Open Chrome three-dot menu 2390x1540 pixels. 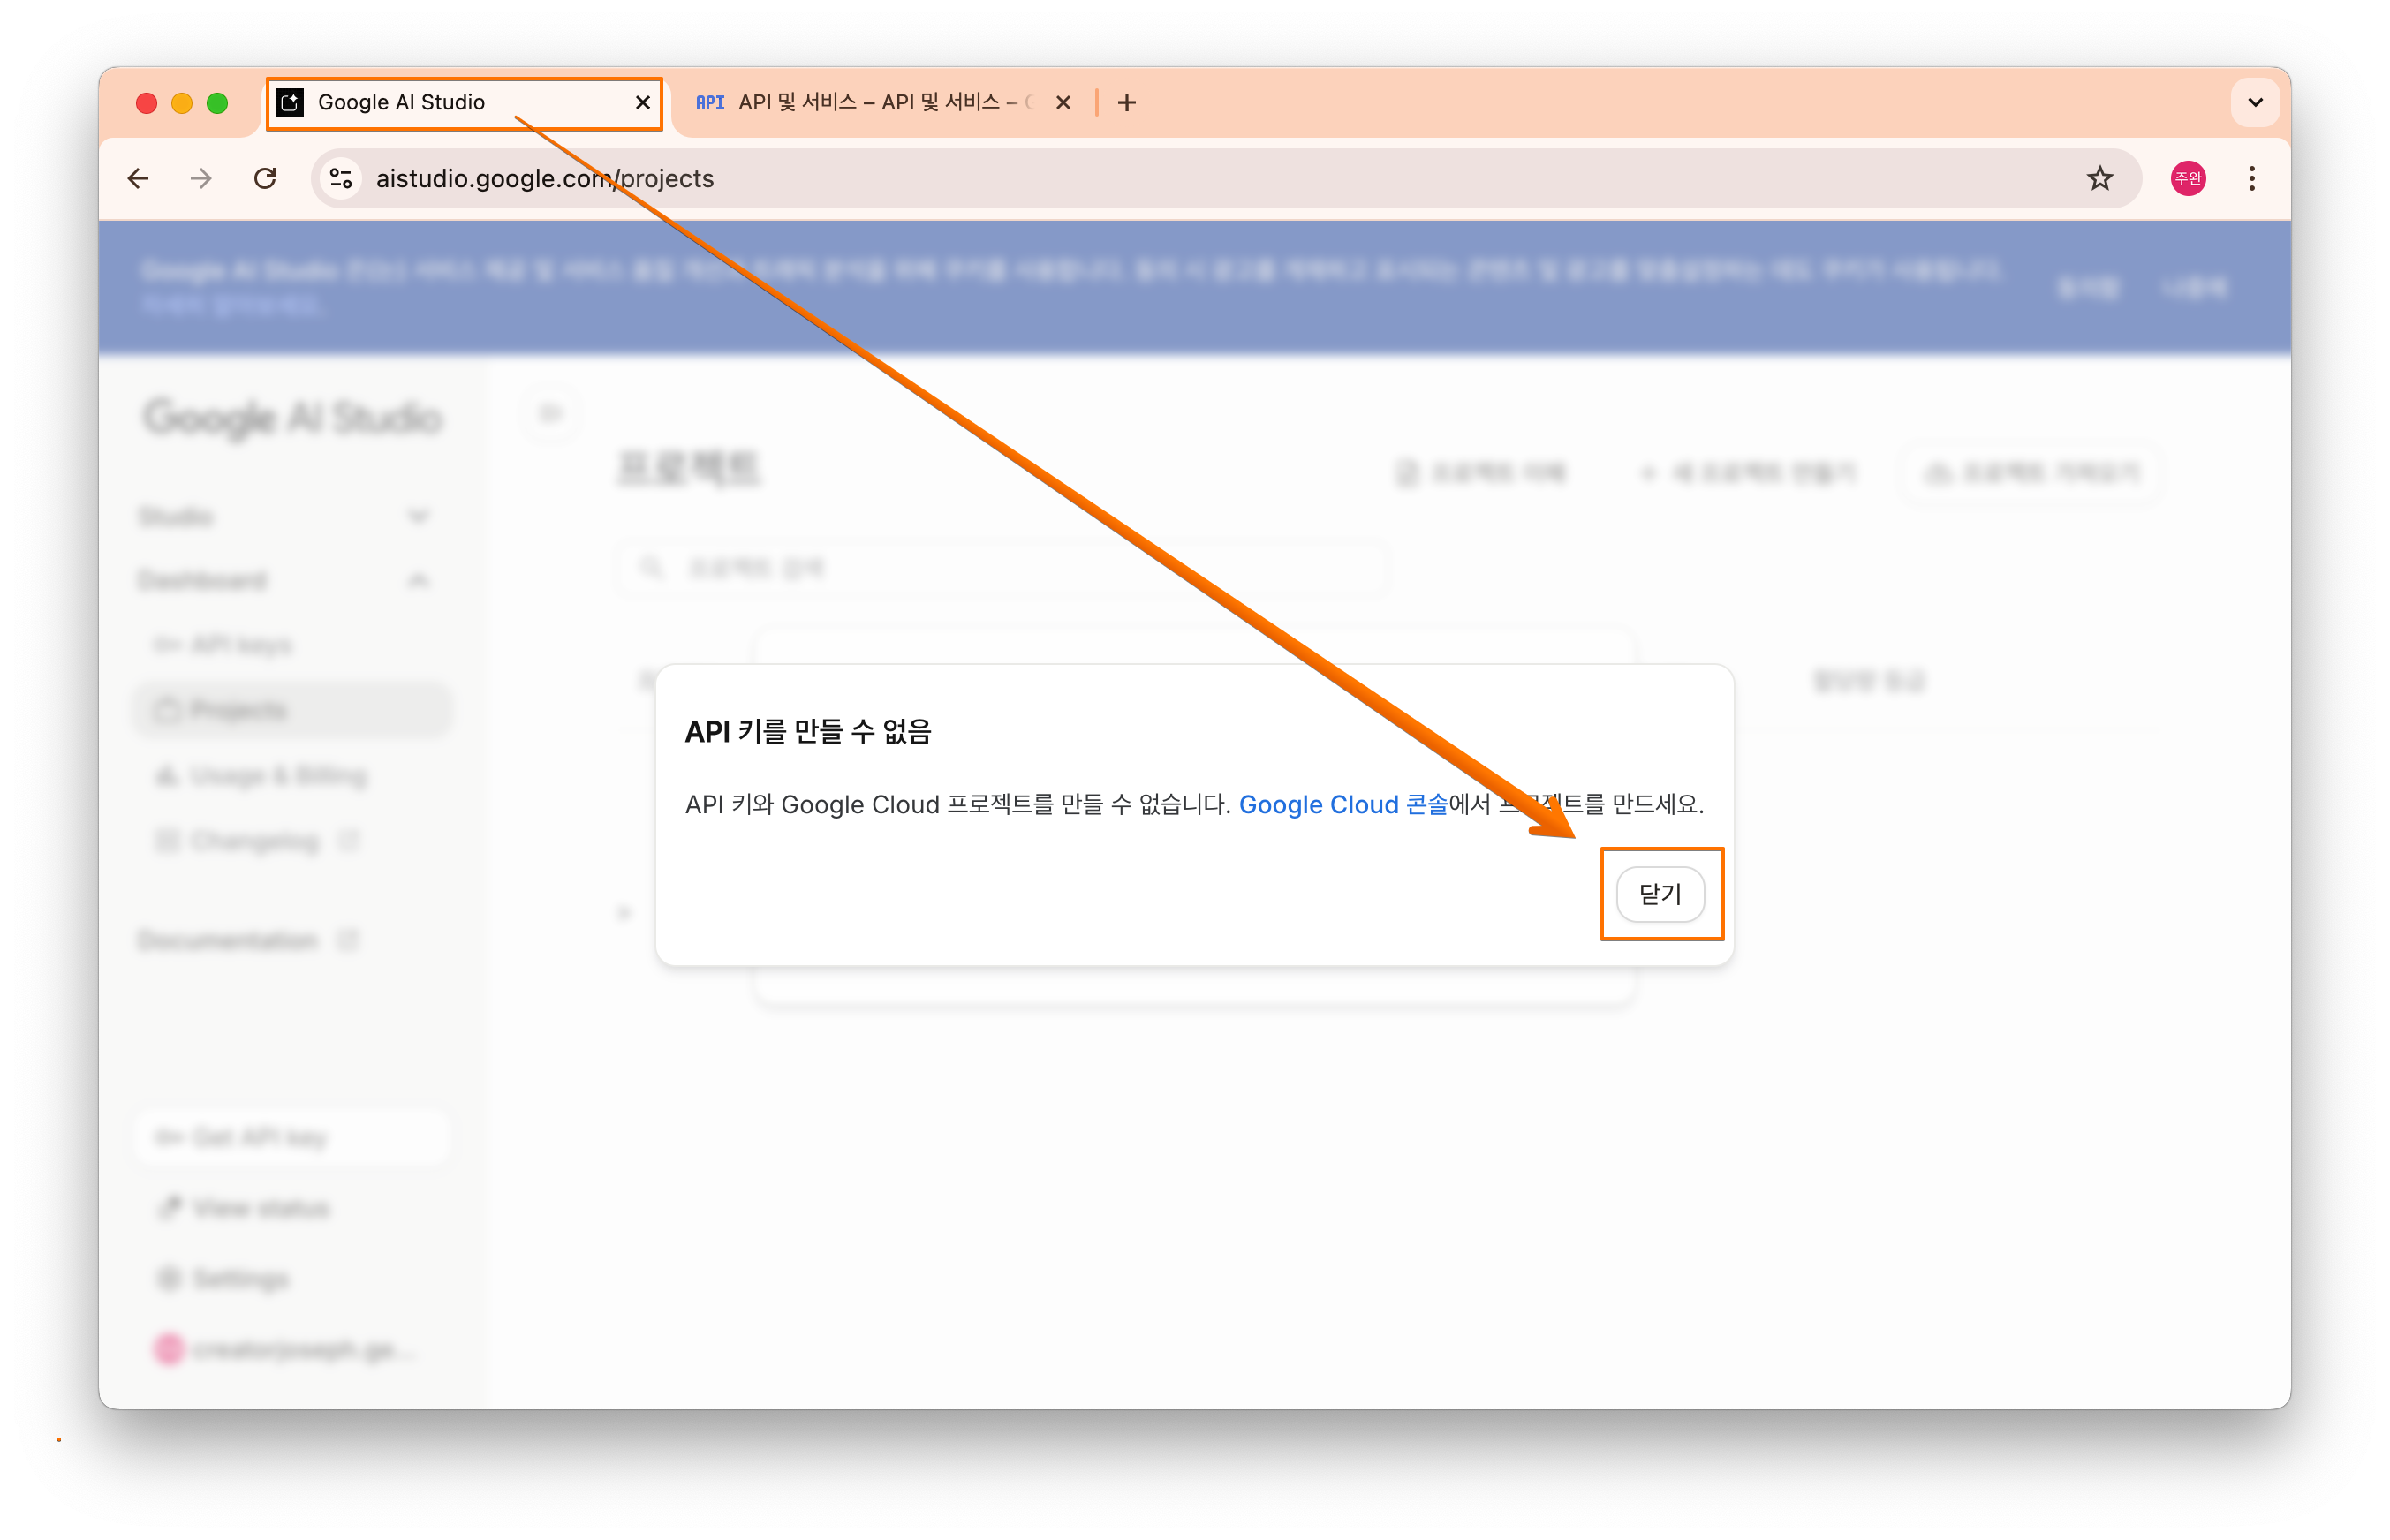click(2252, 179)
